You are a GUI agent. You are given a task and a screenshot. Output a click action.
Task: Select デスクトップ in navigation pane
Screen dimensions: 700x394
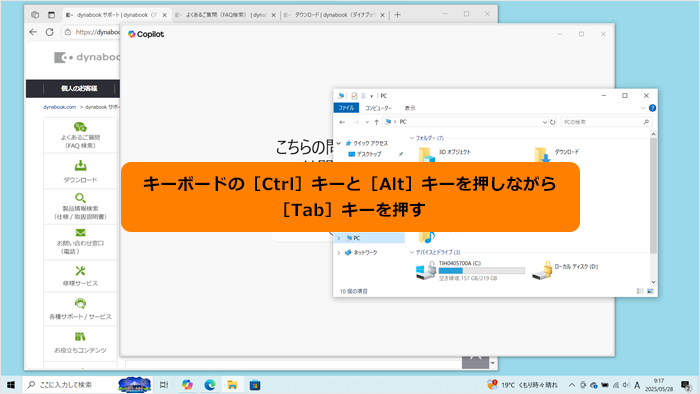pos(369,154)
